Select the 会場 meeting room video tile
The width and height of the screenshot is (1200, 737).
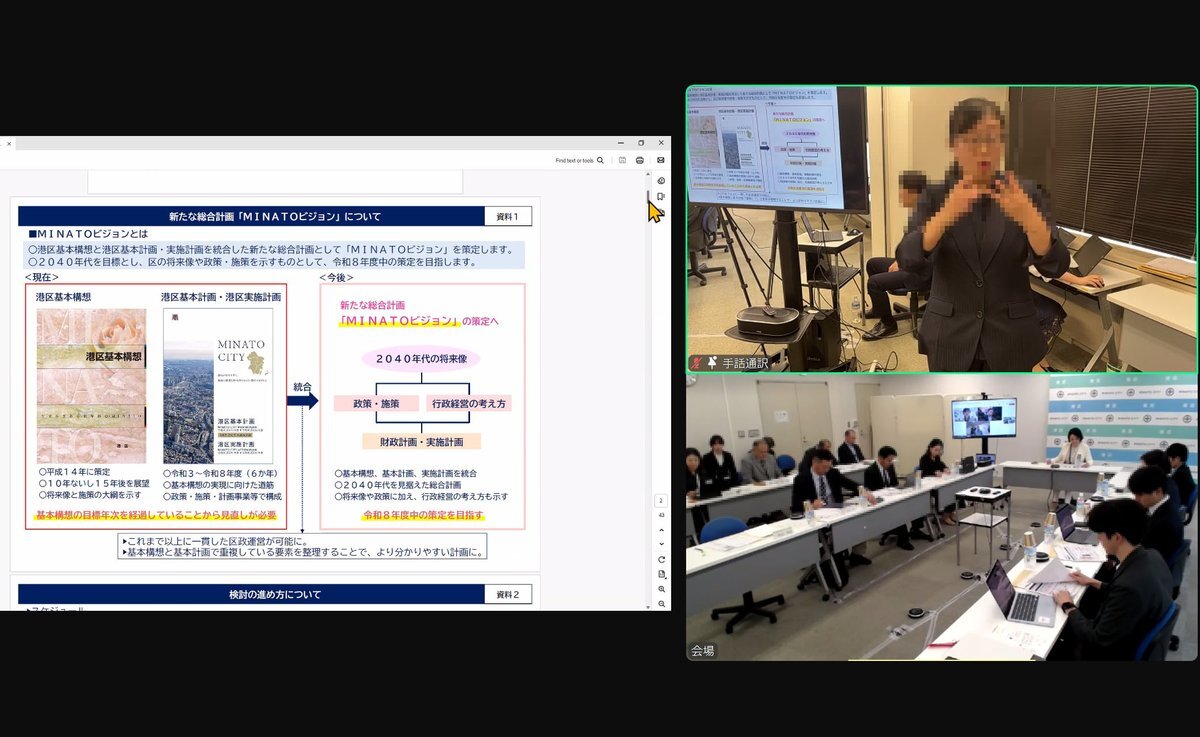point(941,517)
